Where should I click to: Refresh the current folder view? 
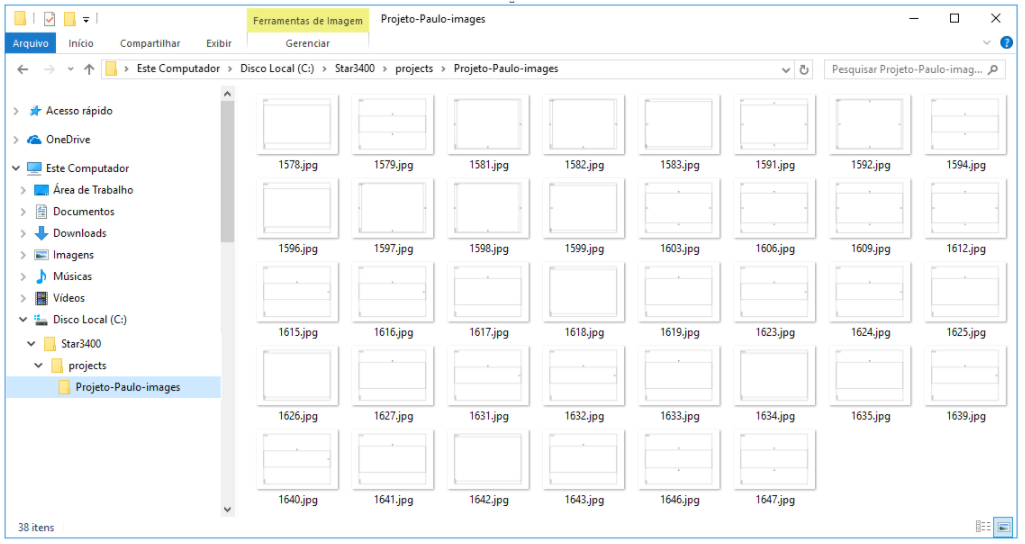pos(804,69)
